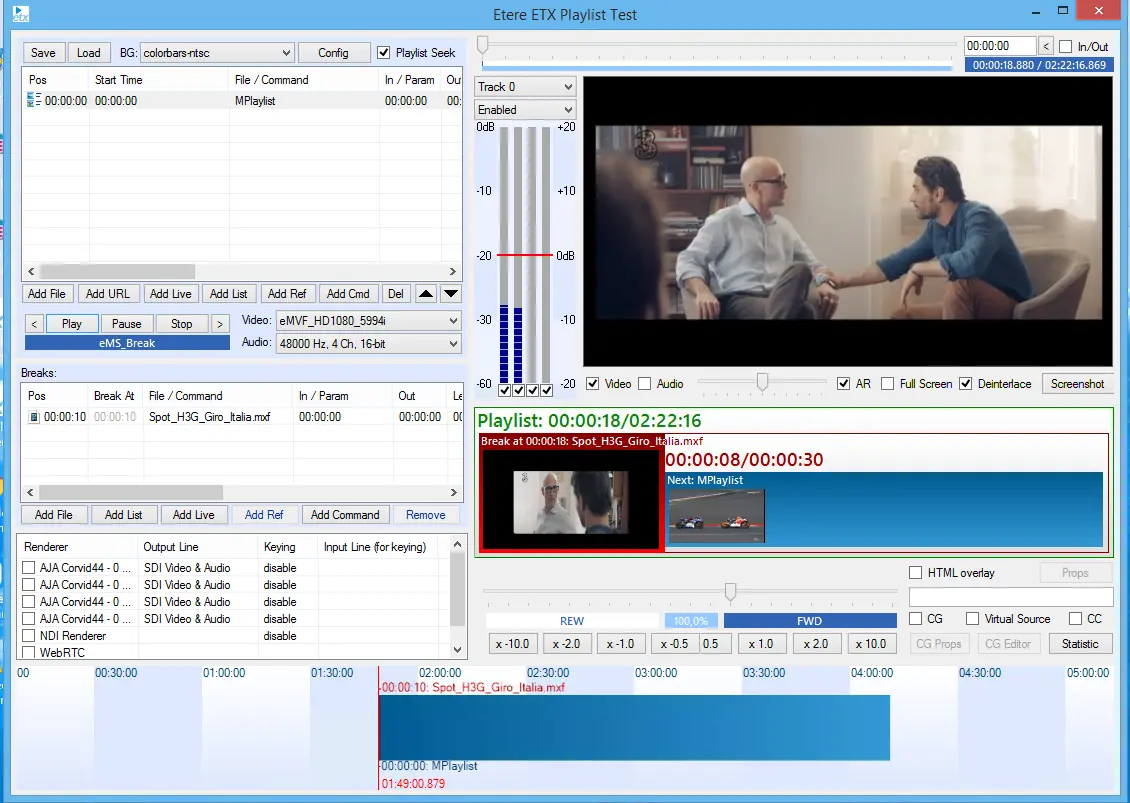Image resolution: width=1130 pixels, height=803 pixels.
Task: Click the MPlaylist item icon in playlist
Action: 33,101
